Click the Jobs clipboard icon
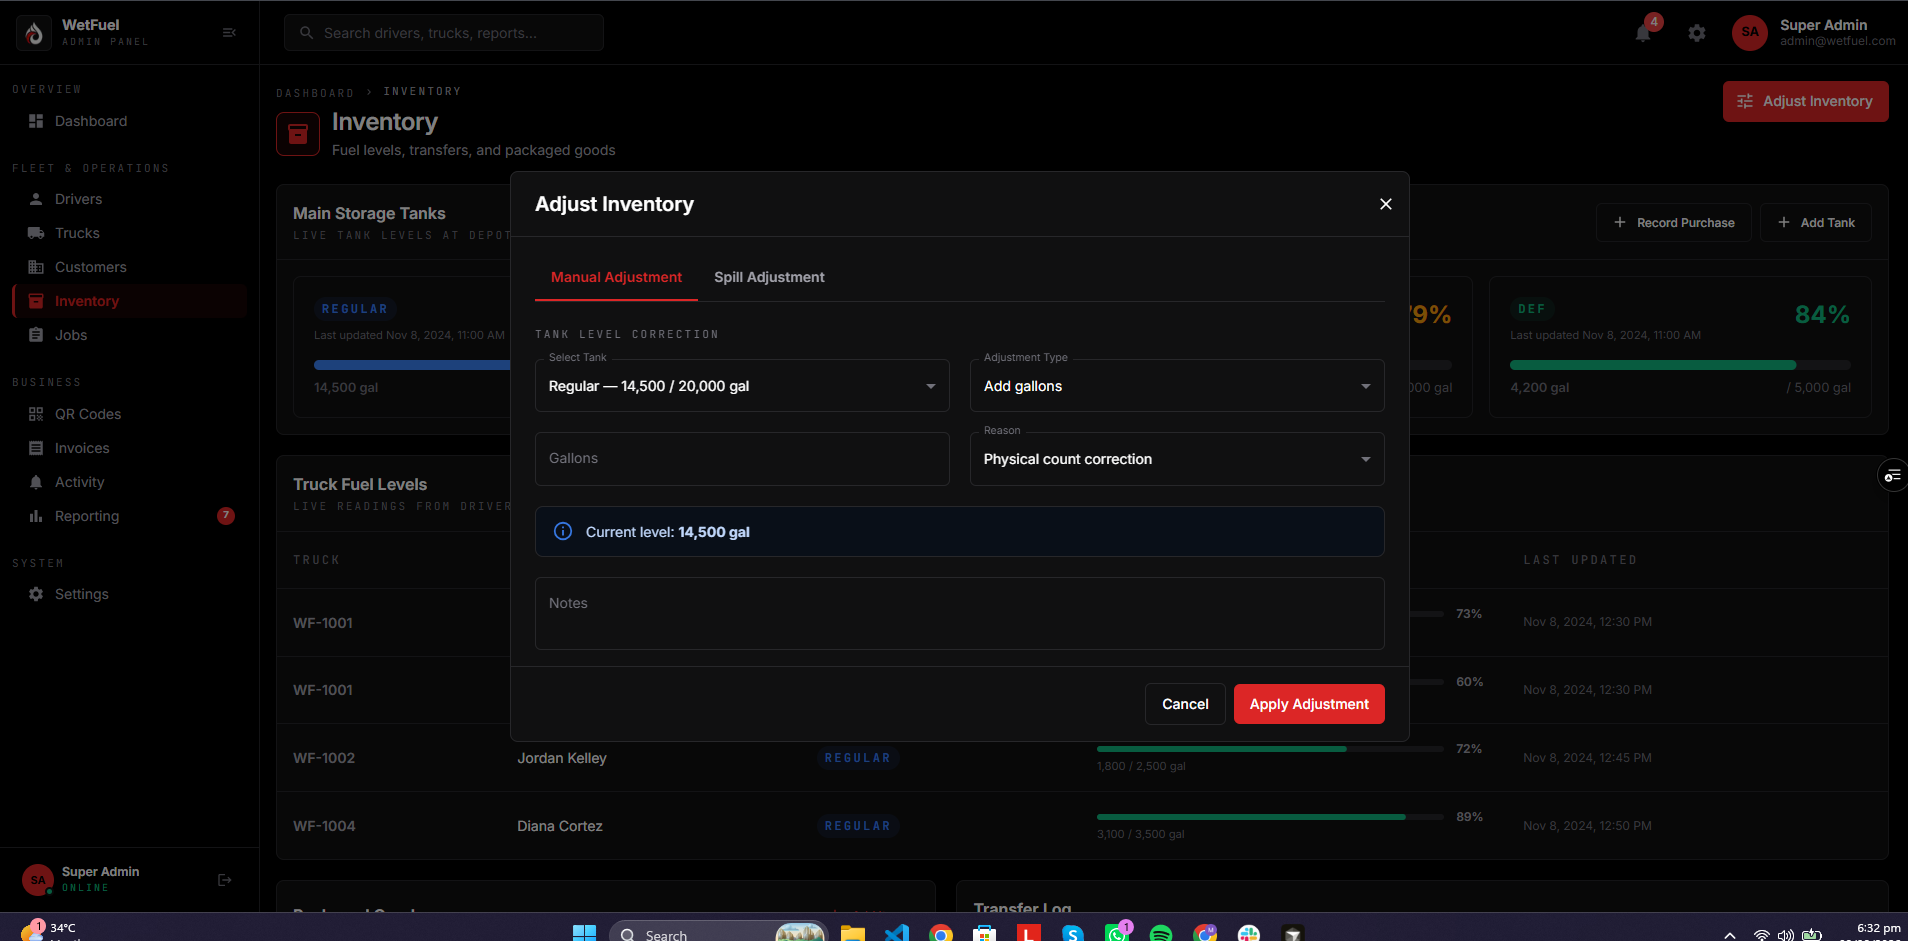This screenshot has width=1908, height=941. pyautogui.click(x=36, y=335)
